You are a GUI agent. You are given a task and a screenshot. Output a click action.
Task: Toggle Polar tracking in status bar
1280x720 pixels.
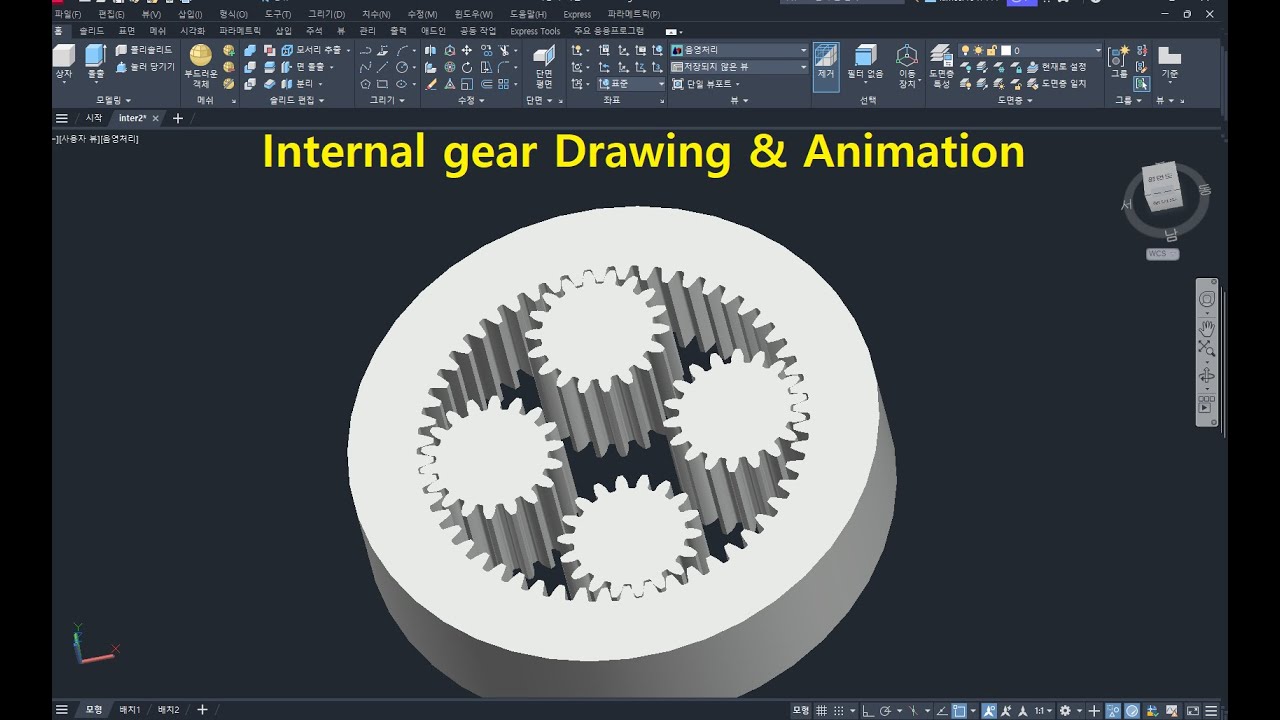(885, 710)
